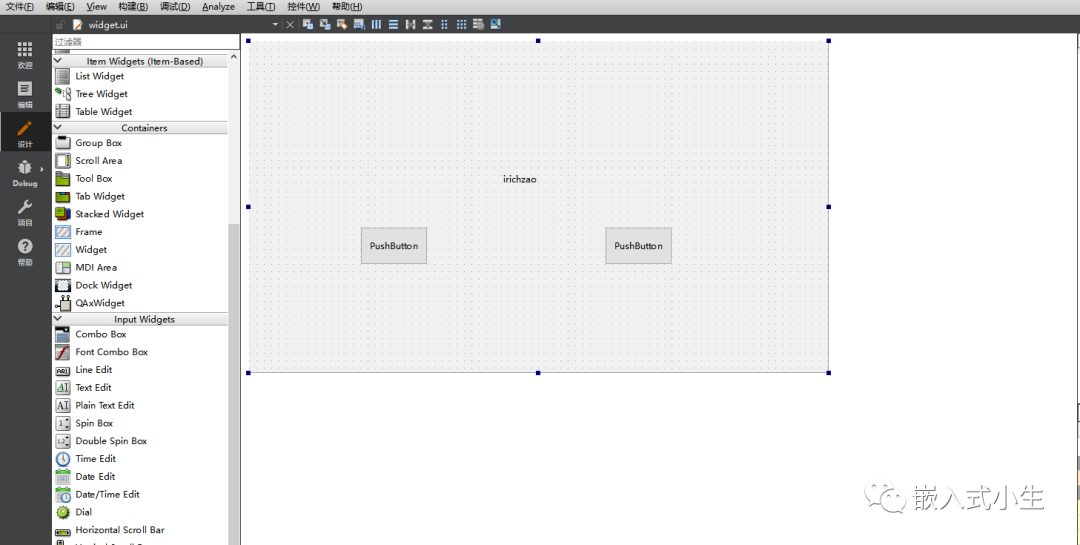Screen dimensions: 1080x545
Task: Open the 控件(W) menu
Action: [x=304, y=6]
